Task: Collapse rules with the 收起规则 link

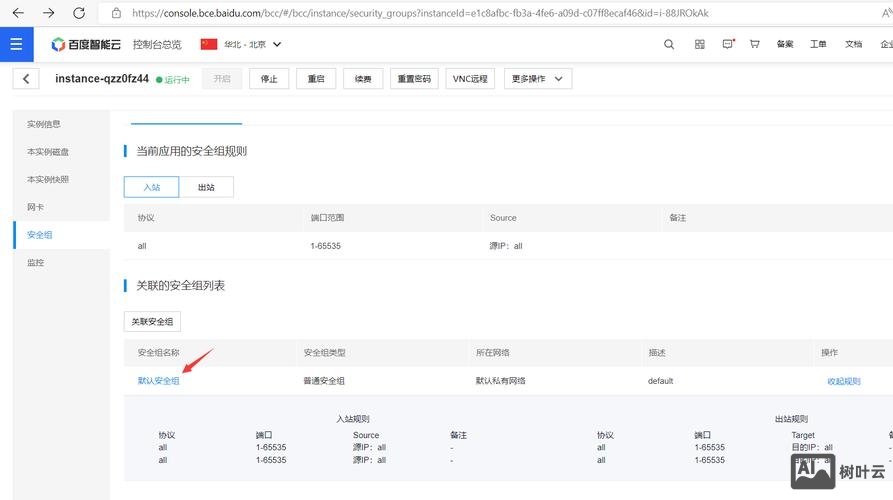Action: (x=843, y=381)
